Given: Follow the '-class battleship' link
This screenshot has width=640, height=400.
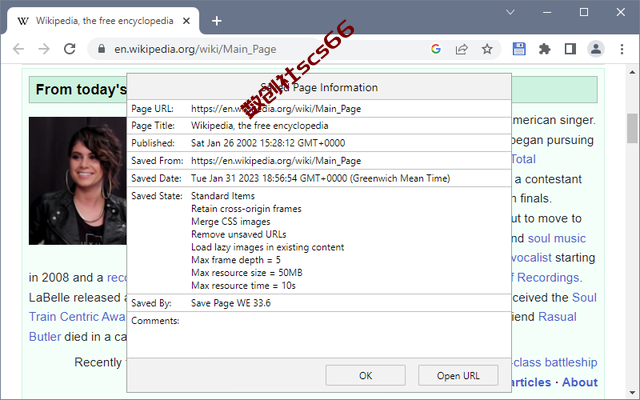Looking at the screenshot, I should pos(554,362).
